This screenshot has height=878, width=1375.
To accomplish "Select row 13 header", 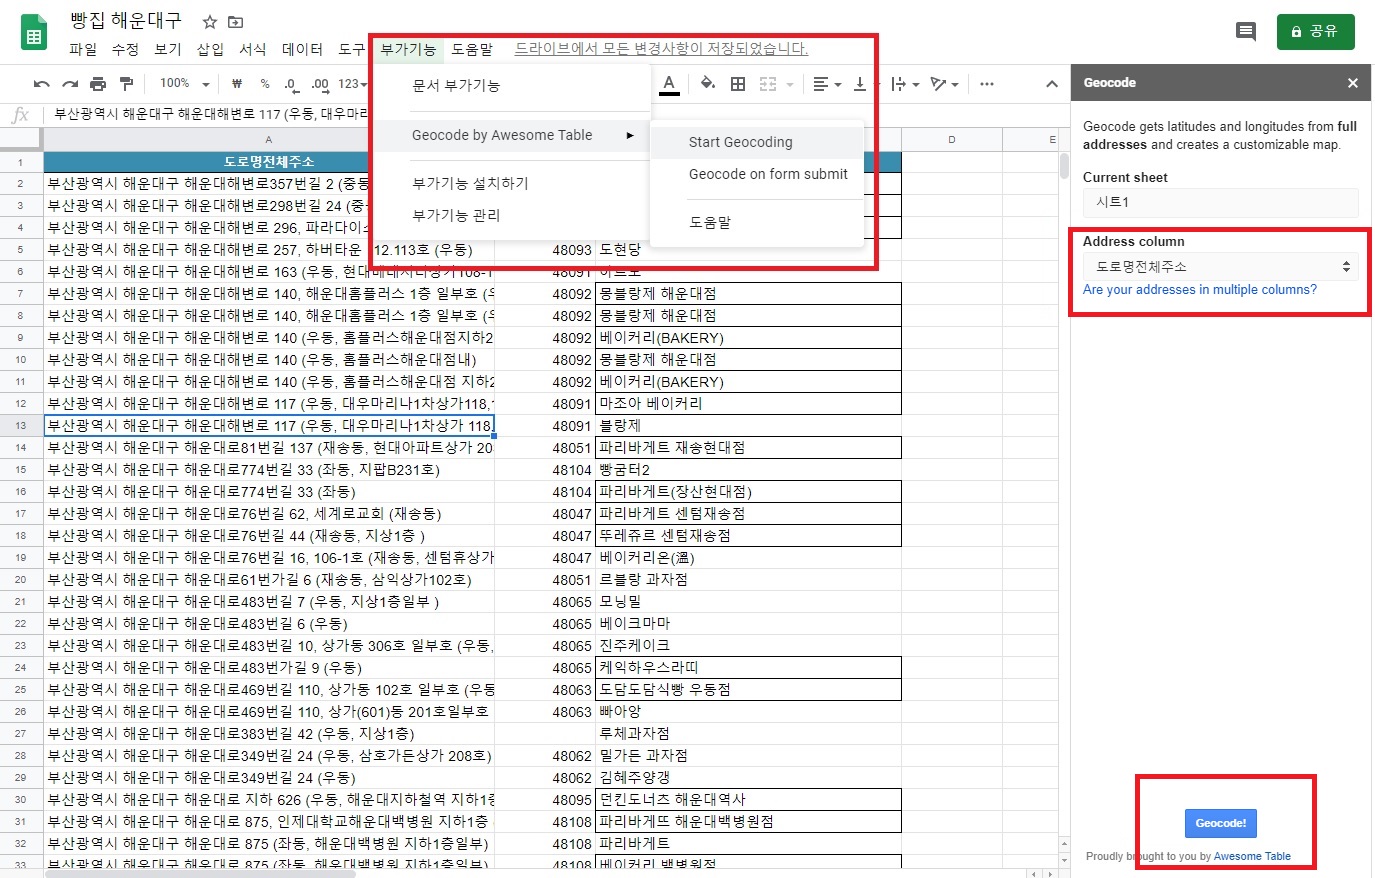I will (21, 425).
